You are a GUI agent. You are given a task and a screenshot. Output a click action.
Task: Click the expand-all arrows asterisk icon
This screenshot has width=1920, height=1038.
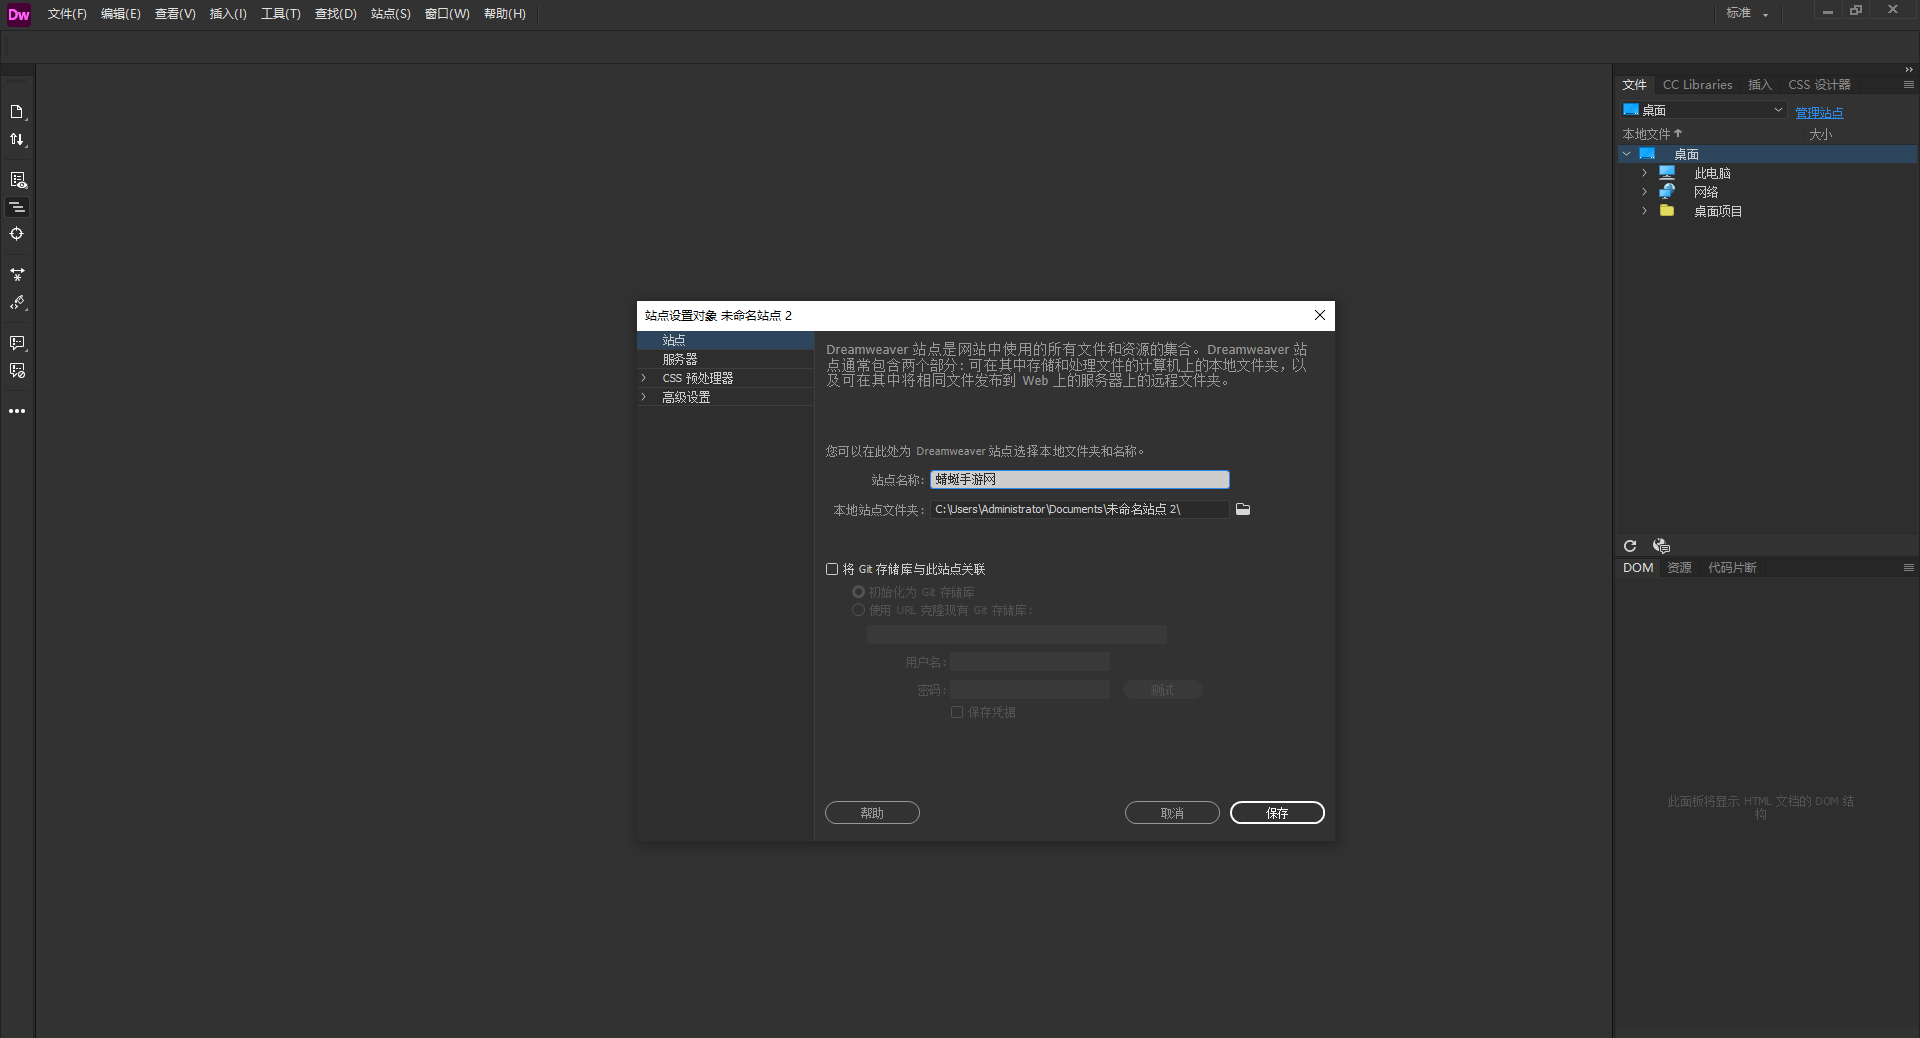[x=17, y=275]
